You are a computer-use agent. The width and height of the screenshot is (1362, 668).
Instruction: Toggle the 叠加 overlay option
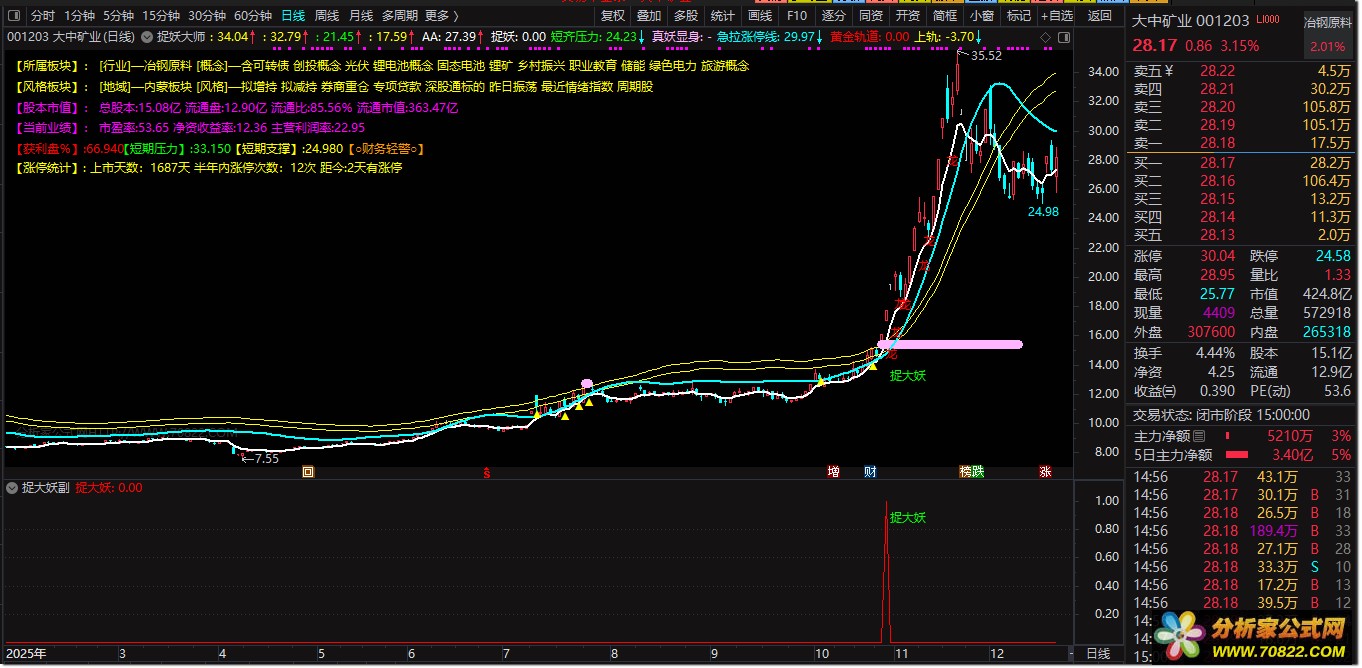pos(649,16)
